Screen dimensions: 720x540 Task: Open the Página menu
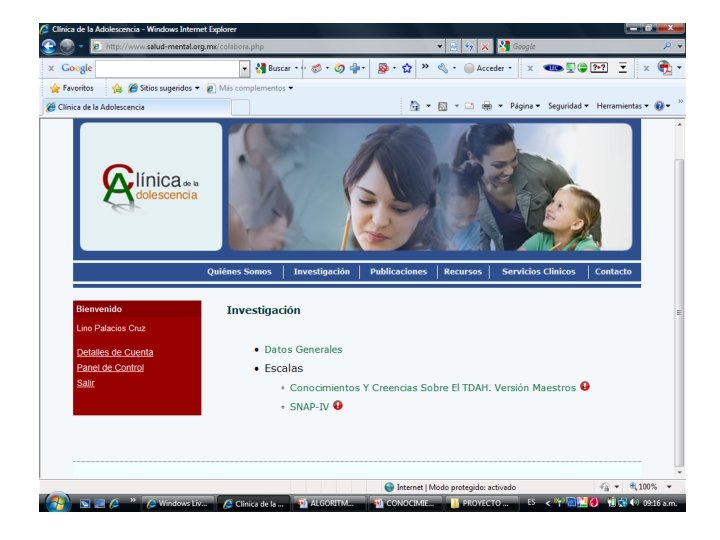coord(525,106)
